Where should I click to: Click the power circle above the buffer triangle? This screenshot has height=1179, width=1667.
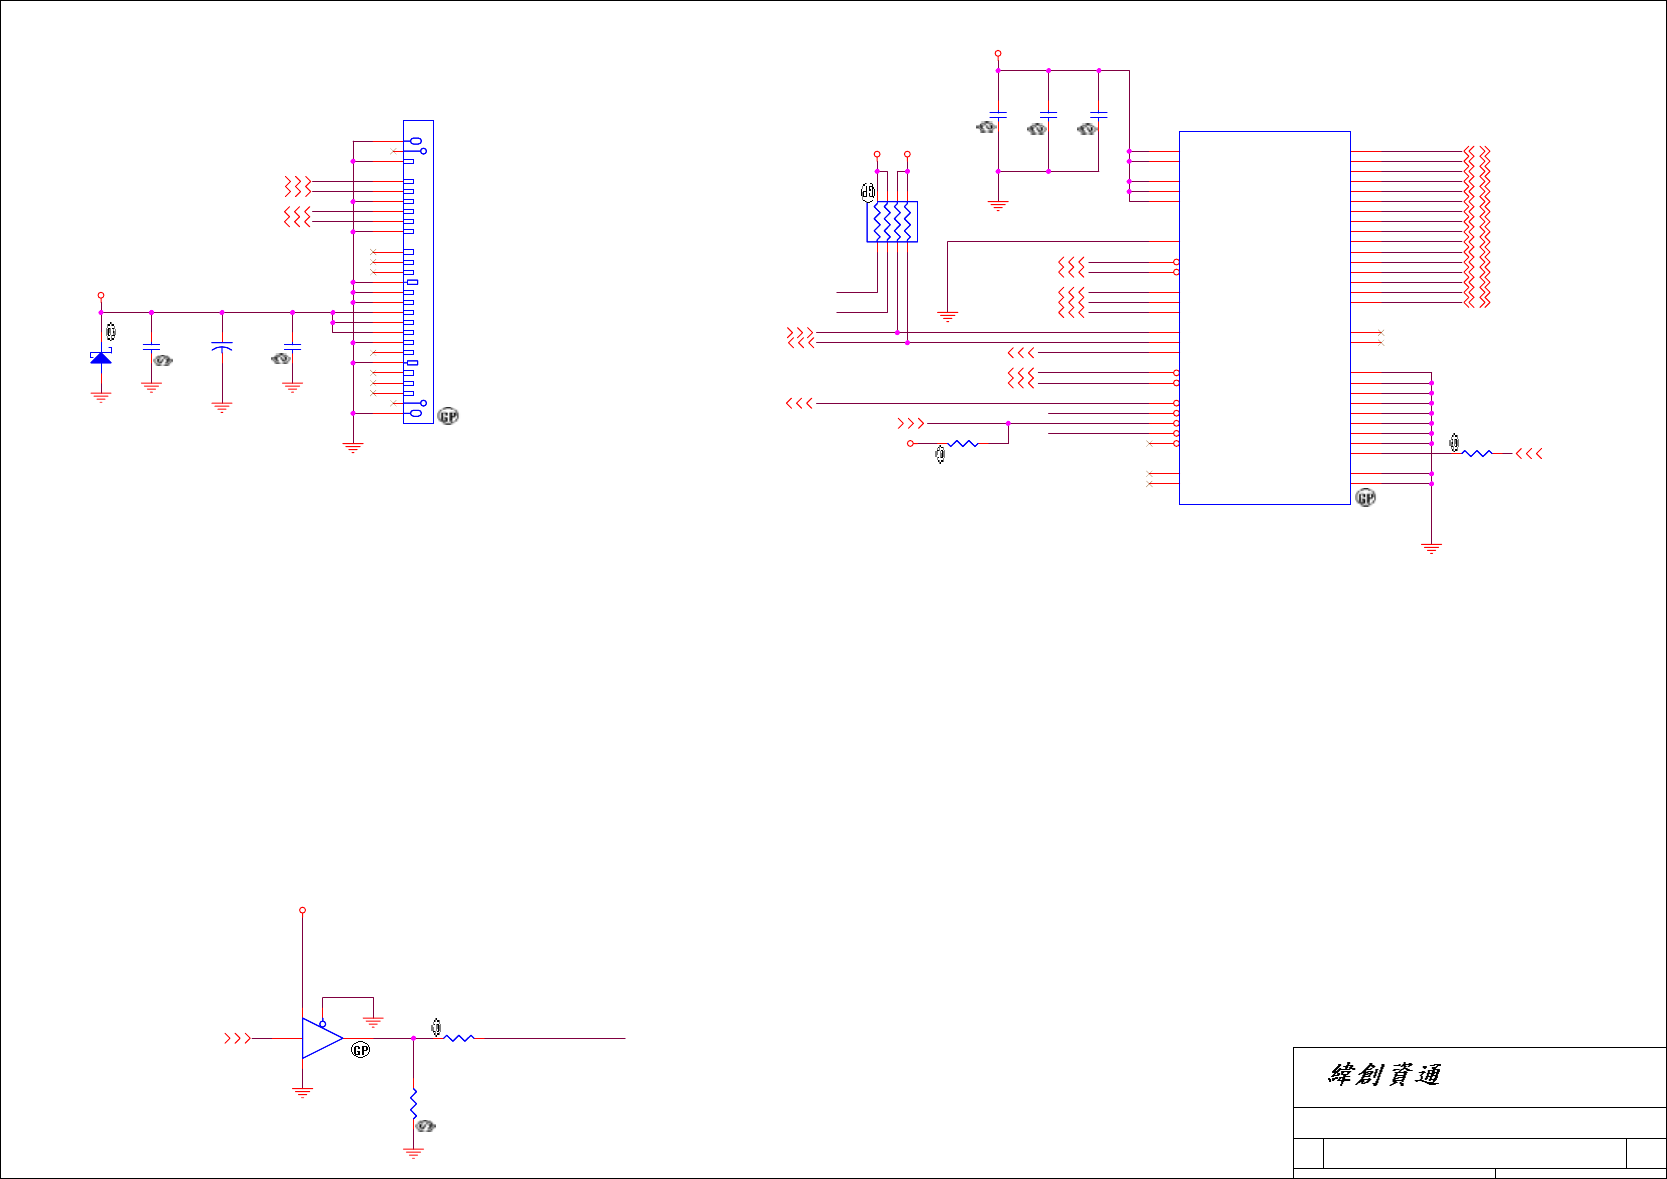pos(302,911)
